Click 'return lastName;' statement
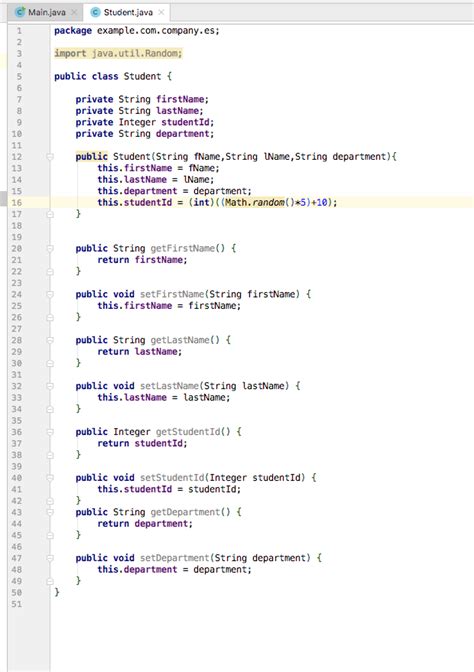 click(140, 352)
